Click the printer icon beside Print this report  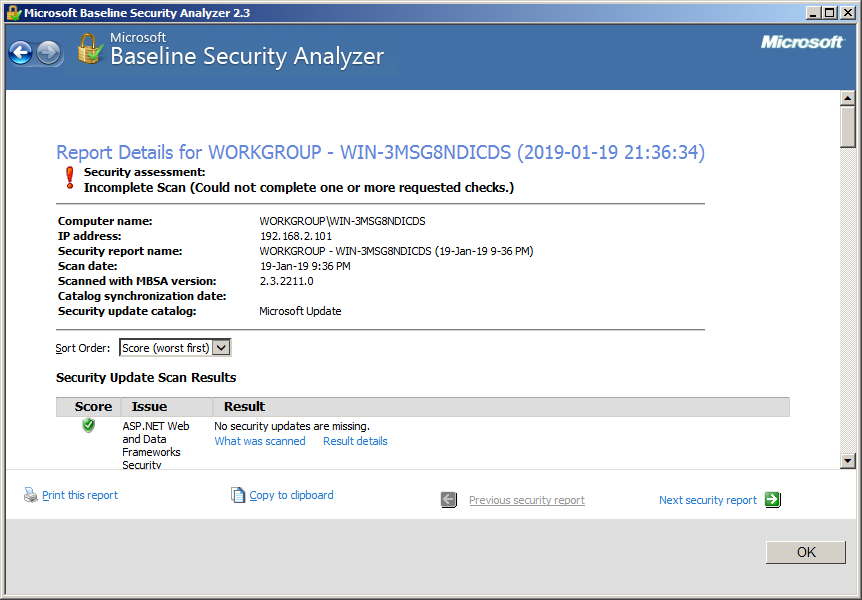31,495
